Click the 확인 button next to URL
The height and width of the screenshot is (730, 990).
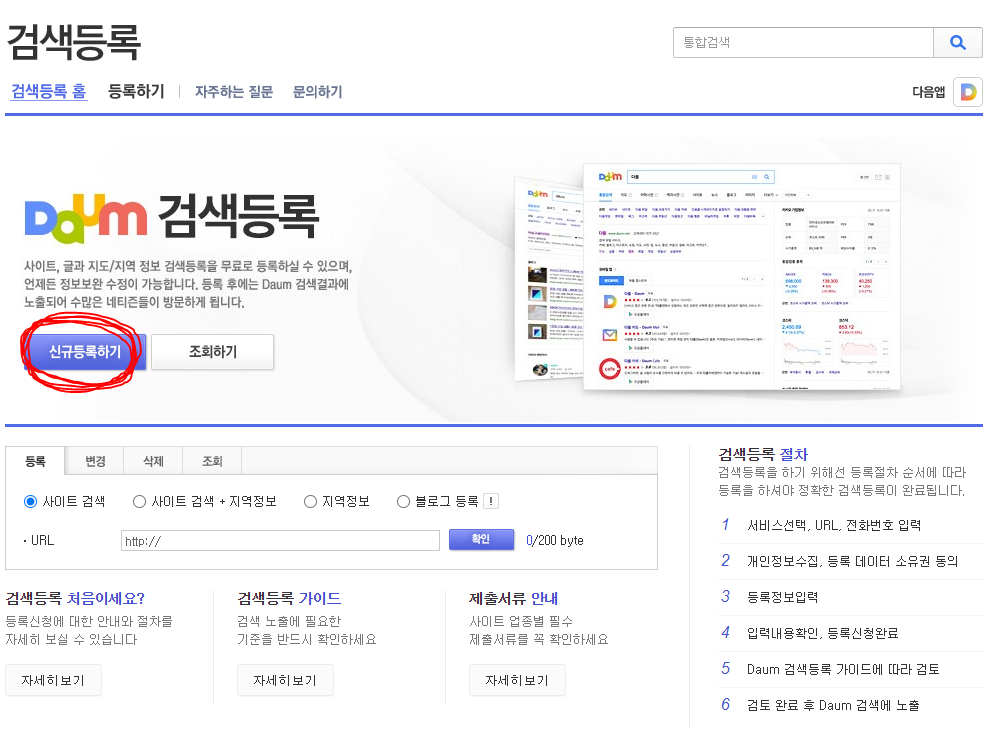click(481, 539)
